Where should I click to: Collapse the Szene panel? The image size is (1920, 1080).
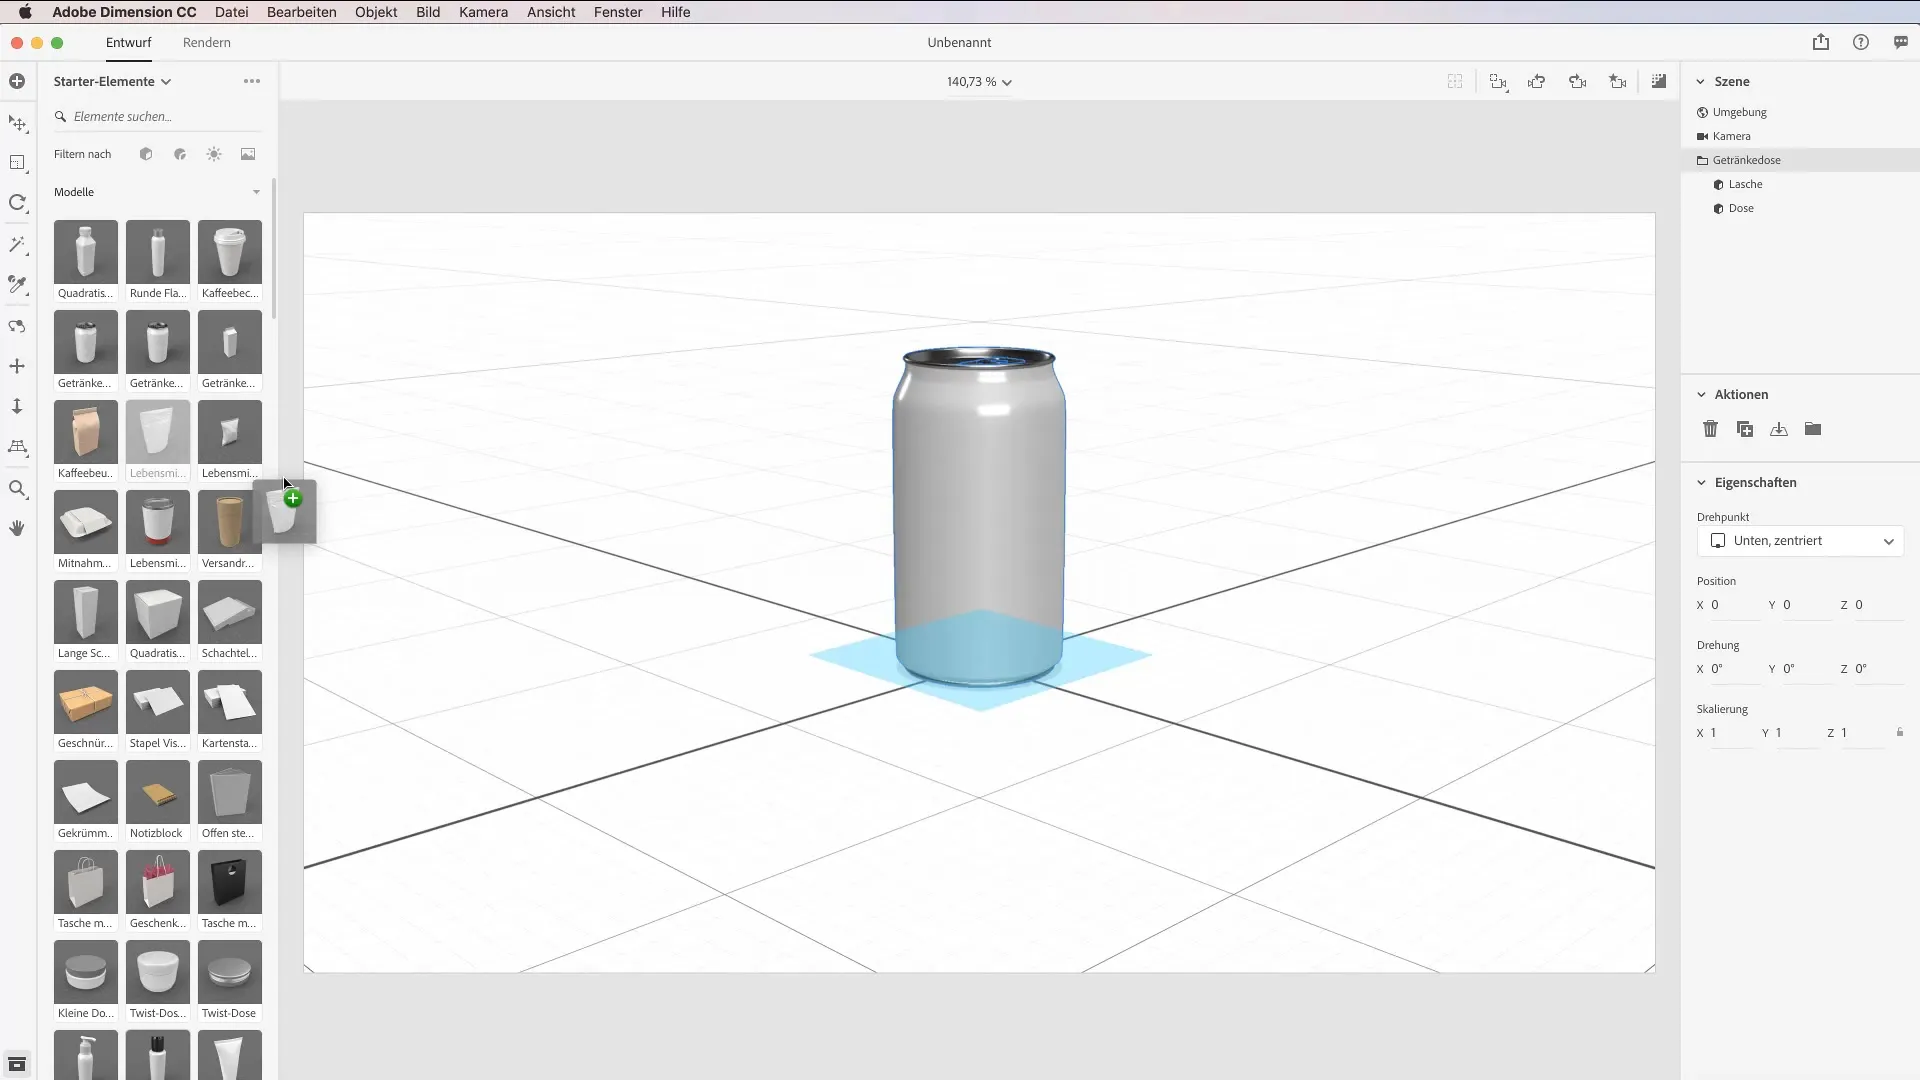pos(1701,82)
